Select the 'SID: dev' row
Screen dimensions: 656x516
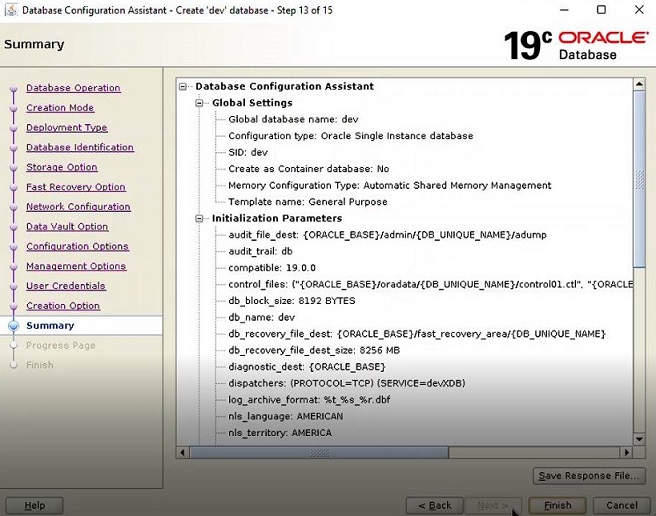[248, 153]
